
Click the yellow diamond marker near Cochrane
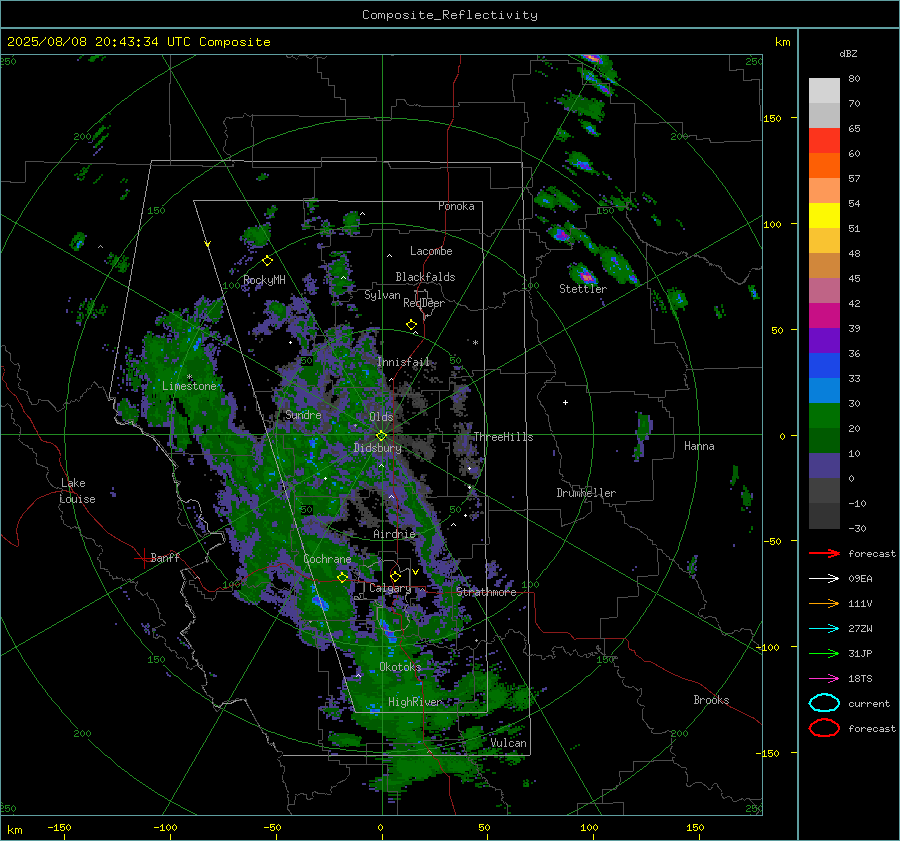tap(343, 577)
